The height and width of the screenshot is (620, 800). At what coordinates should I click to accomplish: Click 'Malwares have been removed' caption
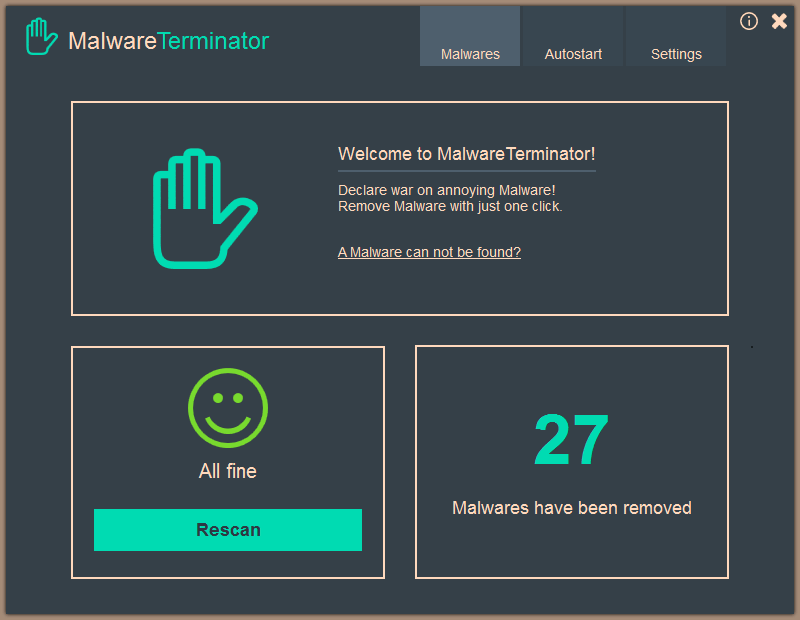click(x=571, y=508)
